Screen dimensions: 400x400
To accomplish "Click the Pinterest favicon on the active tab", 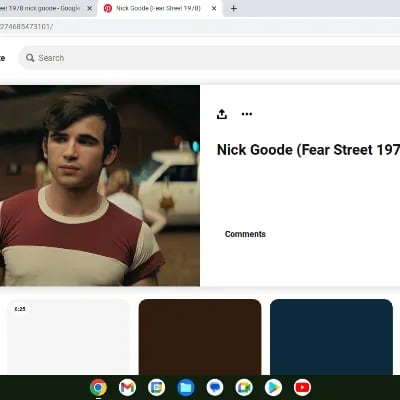I will (108, 9).
